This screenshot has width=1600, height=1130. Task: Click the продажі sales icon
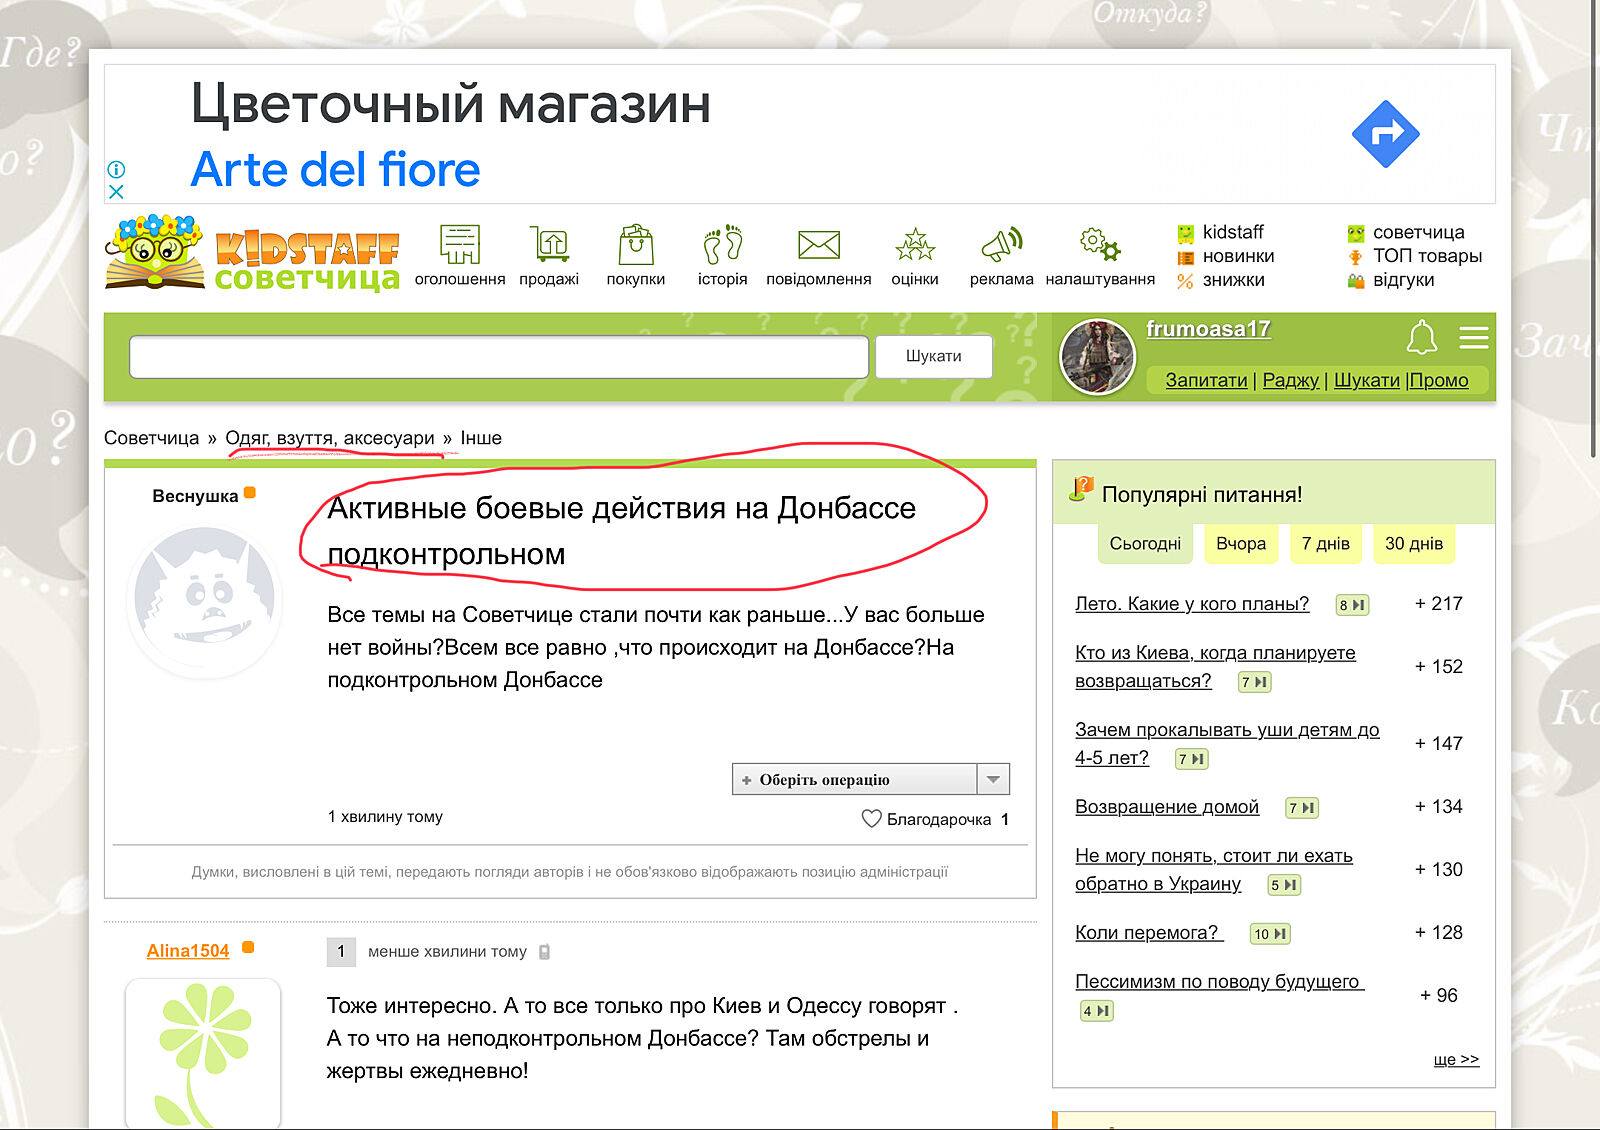pyautogui.click(x=549, y=245)
